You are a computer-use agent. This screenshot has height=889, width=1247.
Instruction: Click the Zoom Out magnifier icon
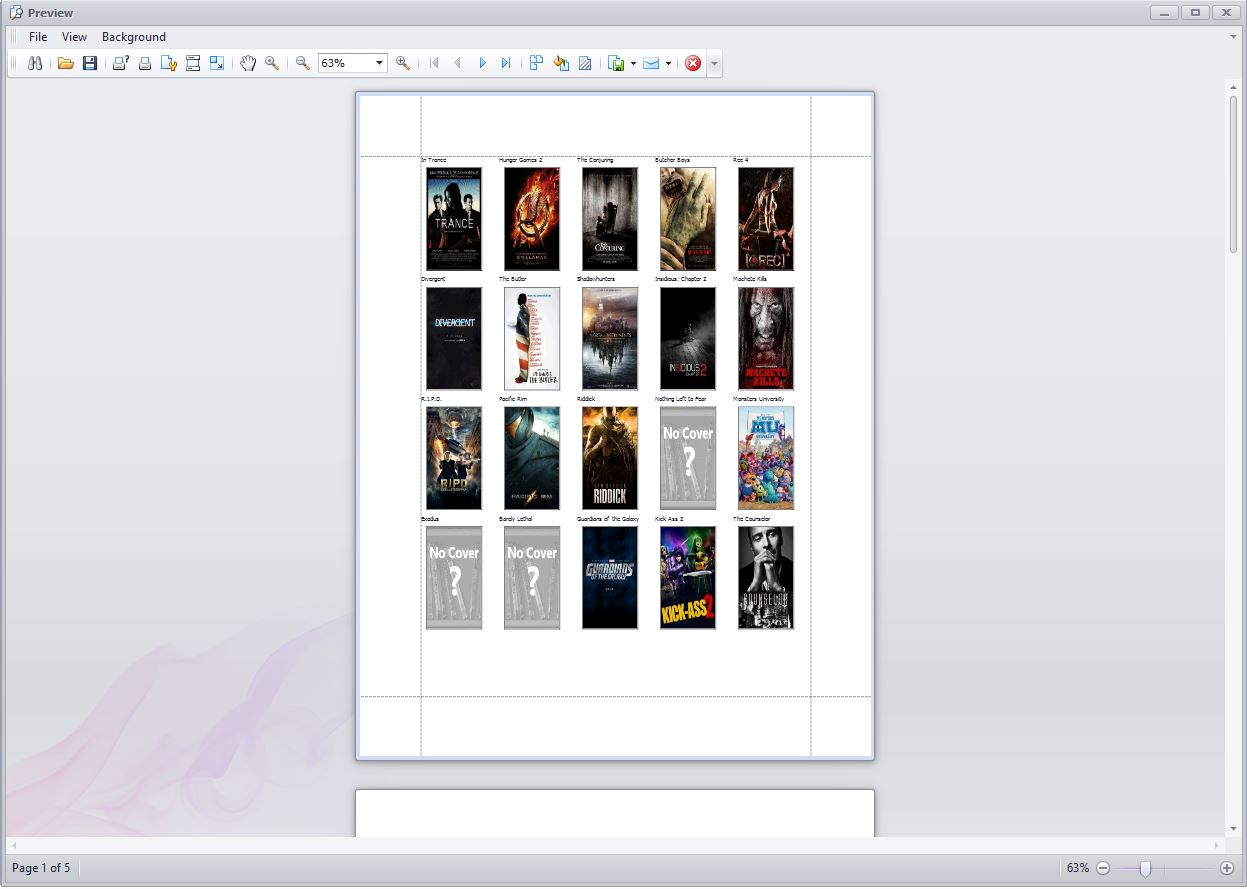click(303, 63)
